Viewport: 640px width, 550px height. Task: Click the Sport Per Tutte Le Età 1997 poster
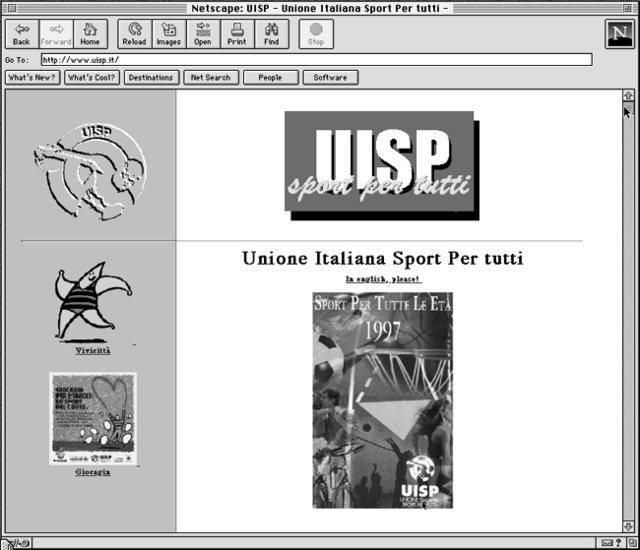tap(383, 400)
